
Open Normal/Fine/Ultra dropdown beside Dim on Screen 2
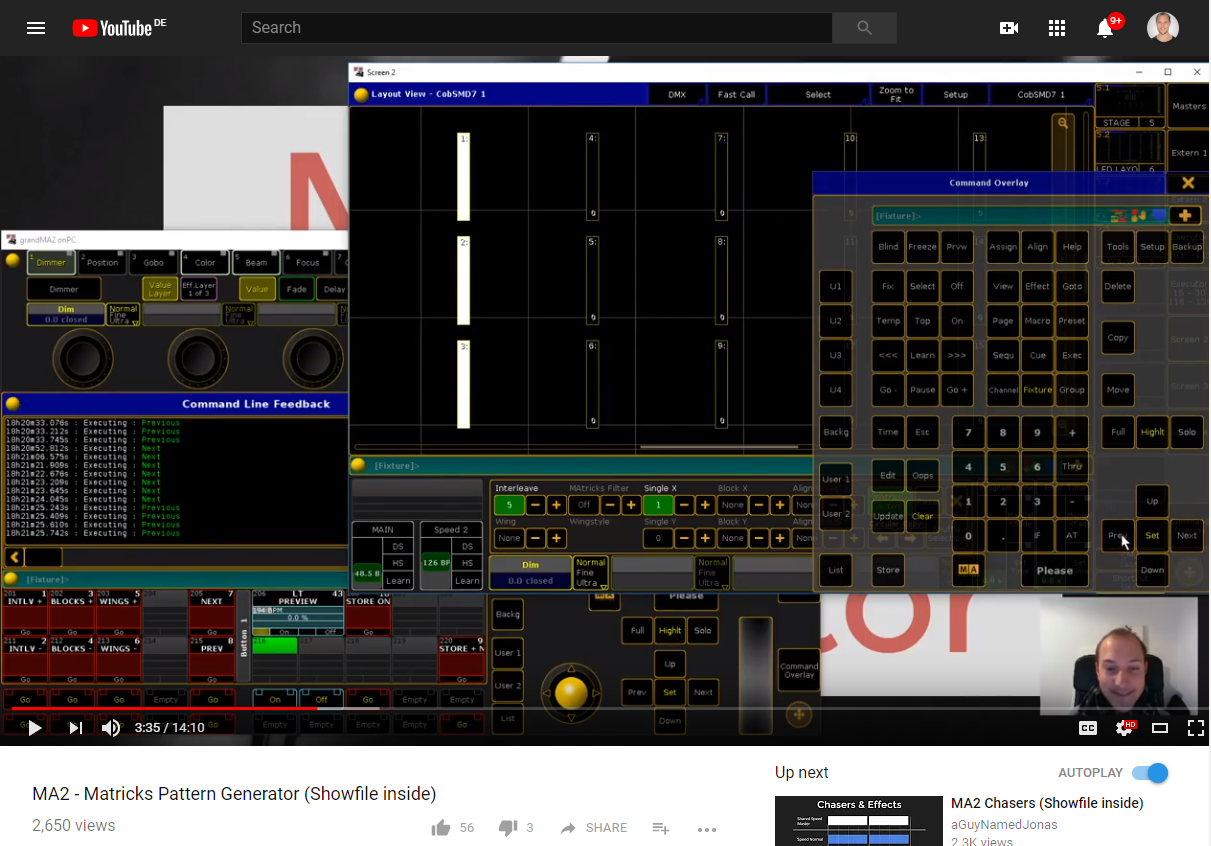pos(591,574)
